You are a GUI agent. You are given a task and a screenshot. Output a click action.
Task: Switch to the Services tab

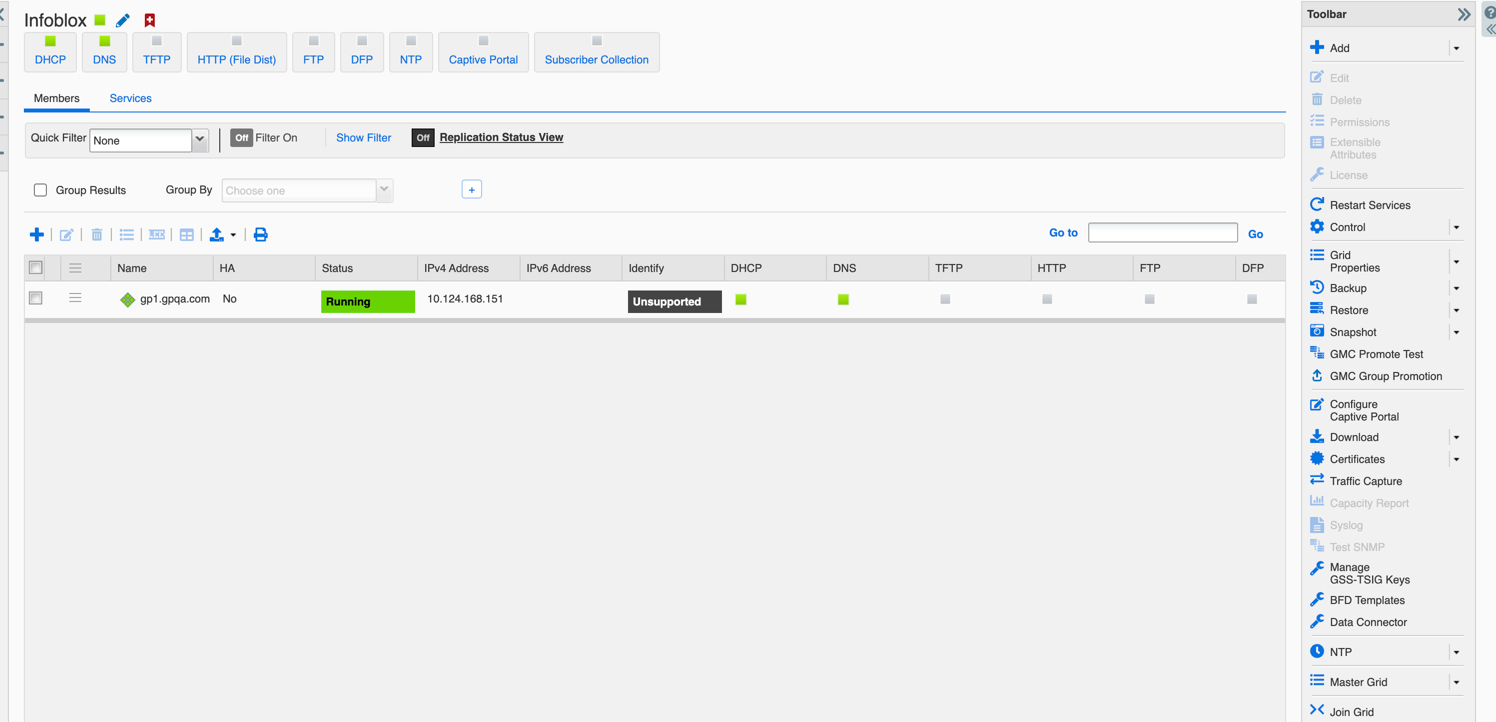tap(131, 98)
